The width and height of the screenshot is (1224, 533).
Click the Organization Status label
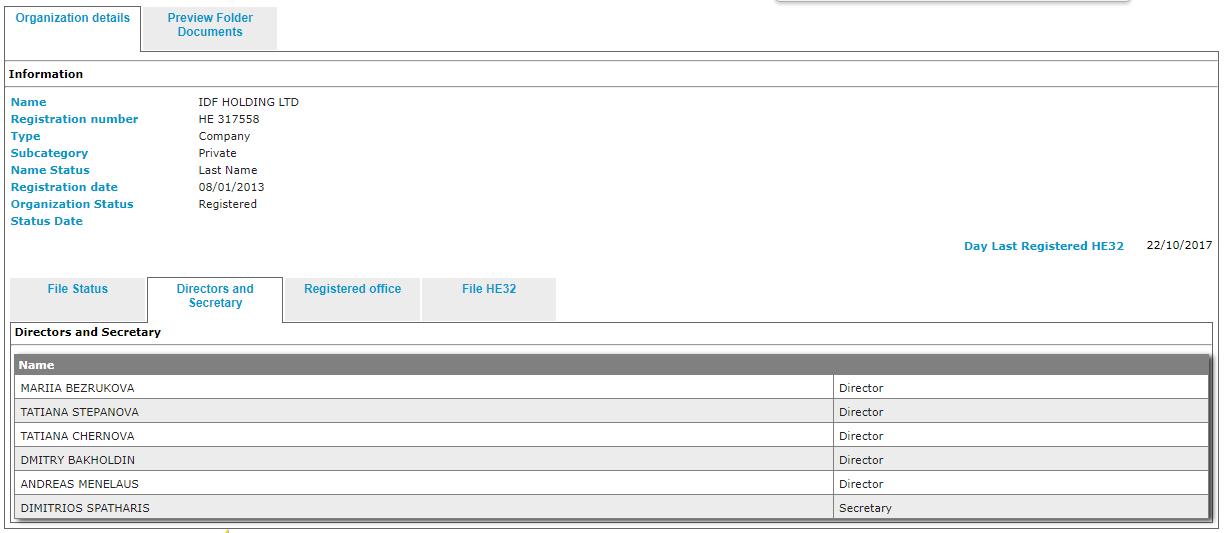(x=72, y=204)
